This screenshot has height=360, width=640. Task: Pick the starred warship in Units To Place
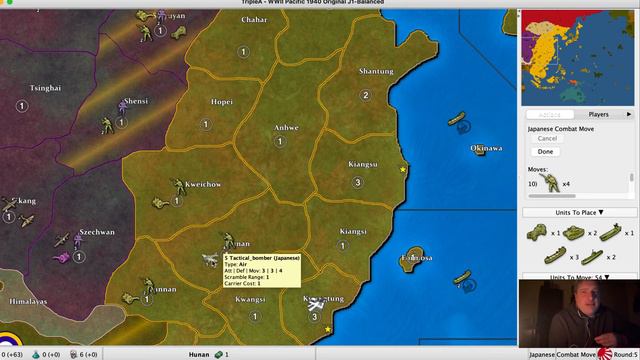(x=611, y=231)
